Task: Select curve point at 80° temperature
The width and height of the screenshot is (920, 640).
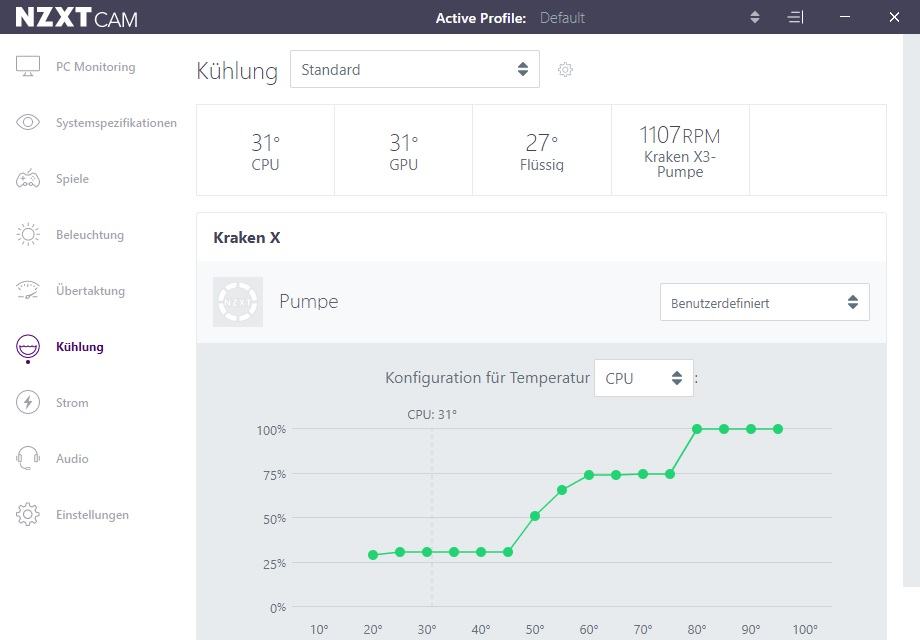Action: pyautogui.click(x=697, y=429)
